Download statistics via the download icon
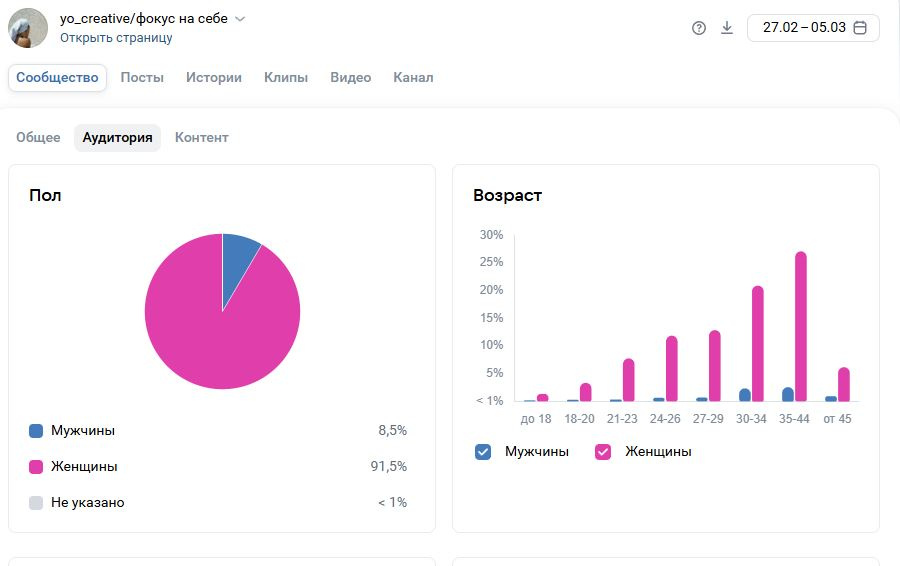Image resolution: width=900 pixels, height=566 pixels. click(x=727, y=28)
